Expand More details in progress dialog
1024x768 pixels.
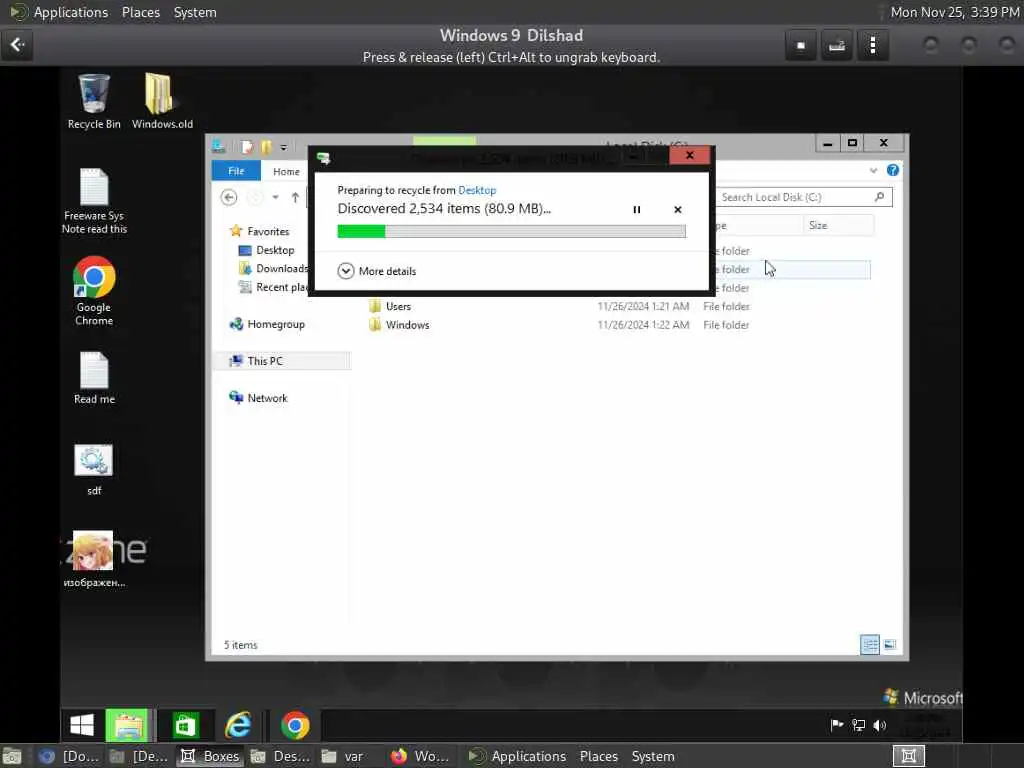click(x=377, y=271)
